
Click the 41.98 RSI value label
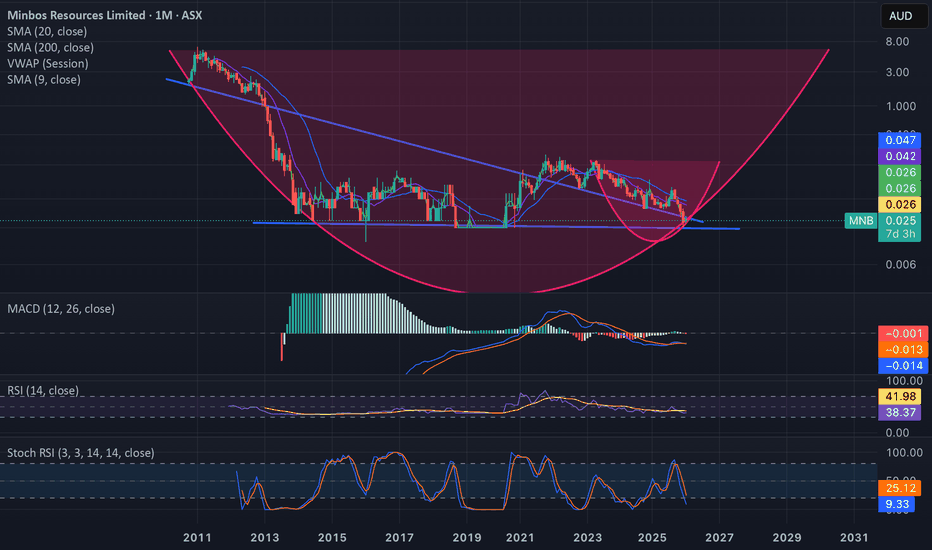894,396
